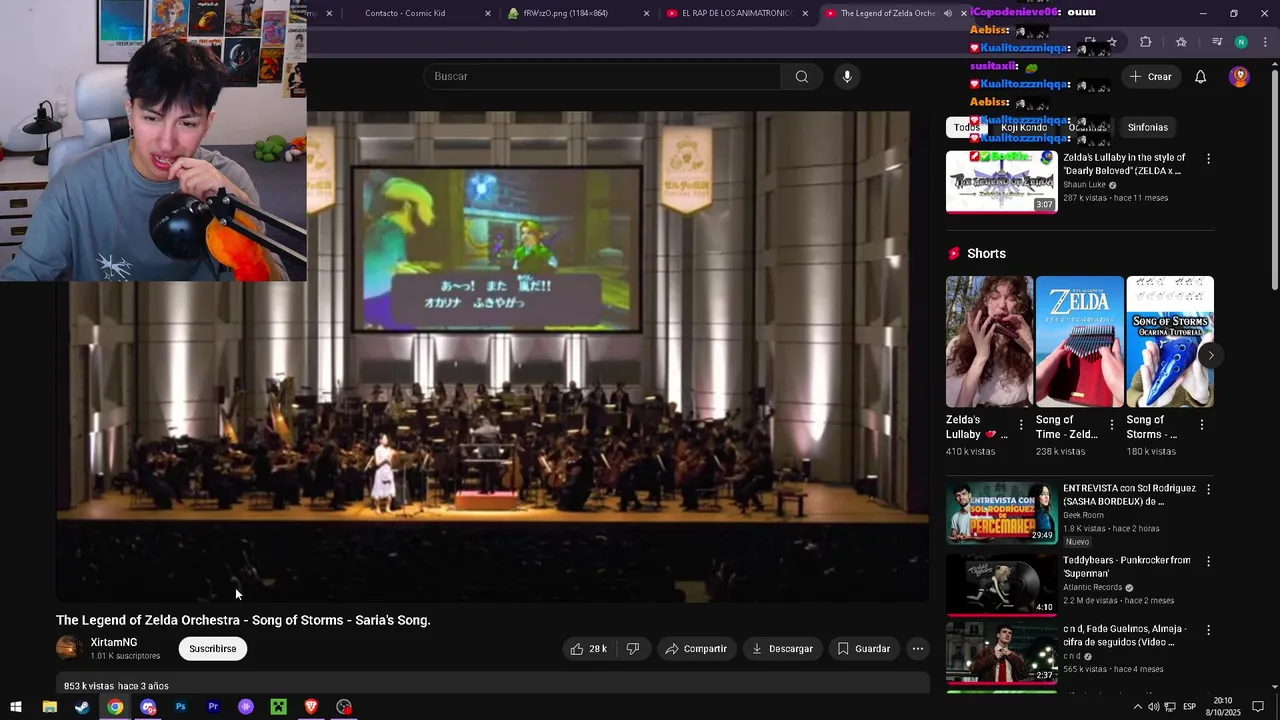Open network icon in system tray
Viewport: 1280px width, 720px height.
1170,707
